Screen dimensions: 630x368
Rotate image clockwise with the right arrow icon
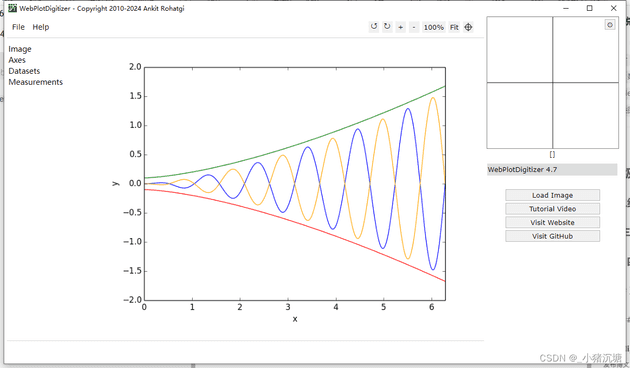coord(387,27)
